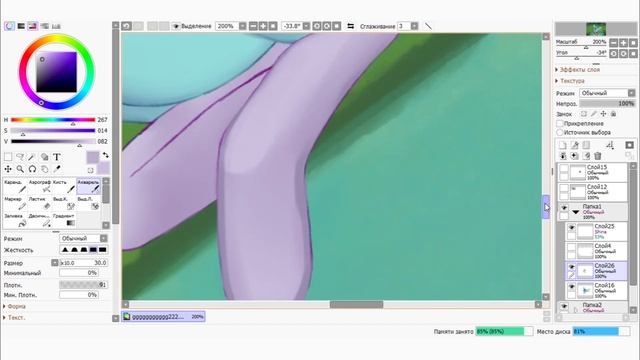
Task: Click the V value slider bar
Action: pos(53,141)
